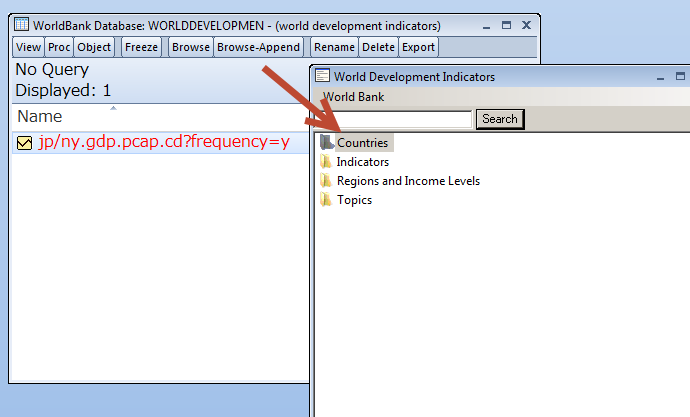Click the Regions and Income Levels folder icon

[x=326, y=180]
